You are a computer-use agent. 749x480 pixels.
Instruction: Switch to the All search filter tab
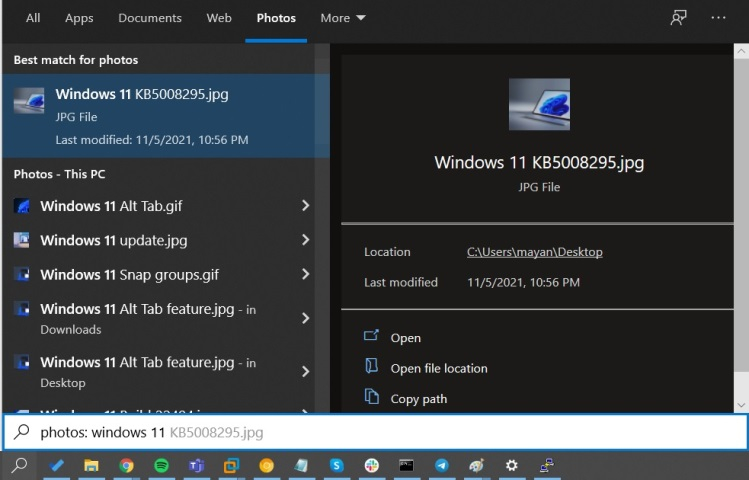[33, 18]
